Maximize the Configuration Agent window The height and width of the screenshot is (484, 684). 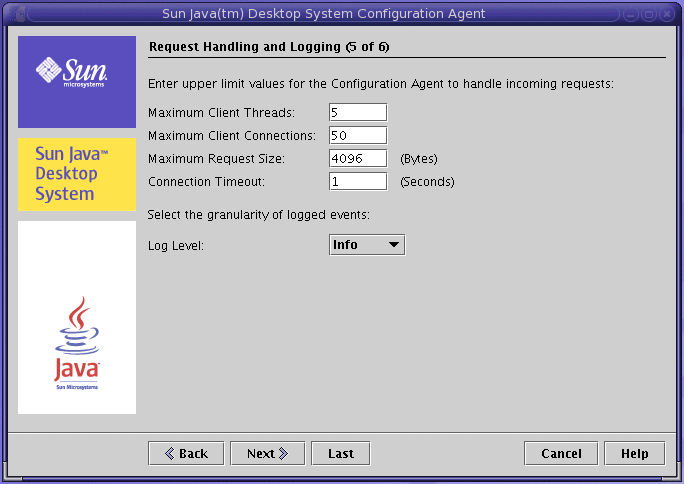[649, 14]
